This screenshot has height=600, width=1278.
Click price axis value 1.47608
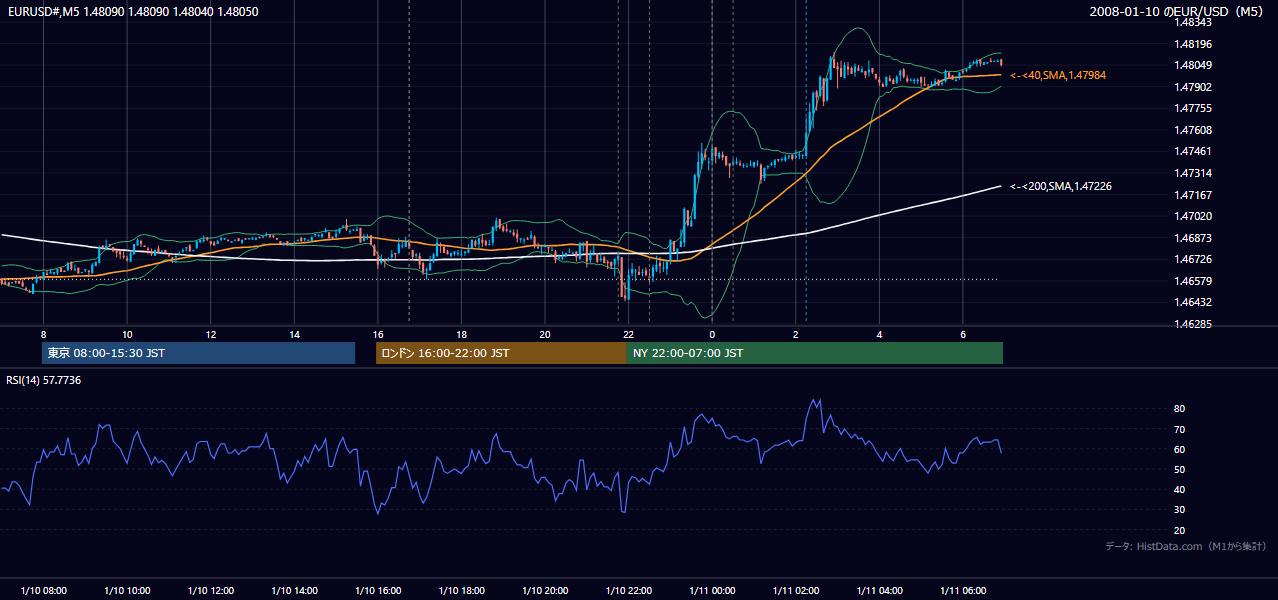[1194, 130]
